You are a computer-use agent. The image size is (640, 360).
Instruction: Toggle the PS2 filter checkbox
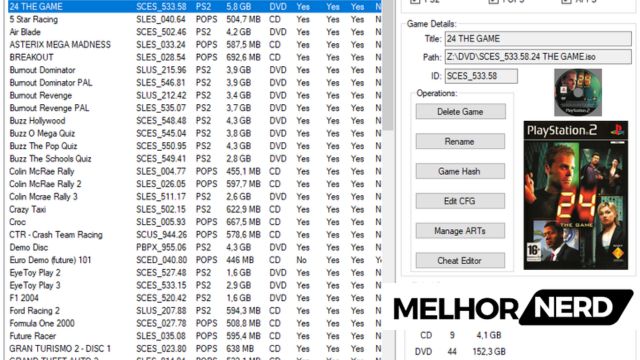(415, 1)
